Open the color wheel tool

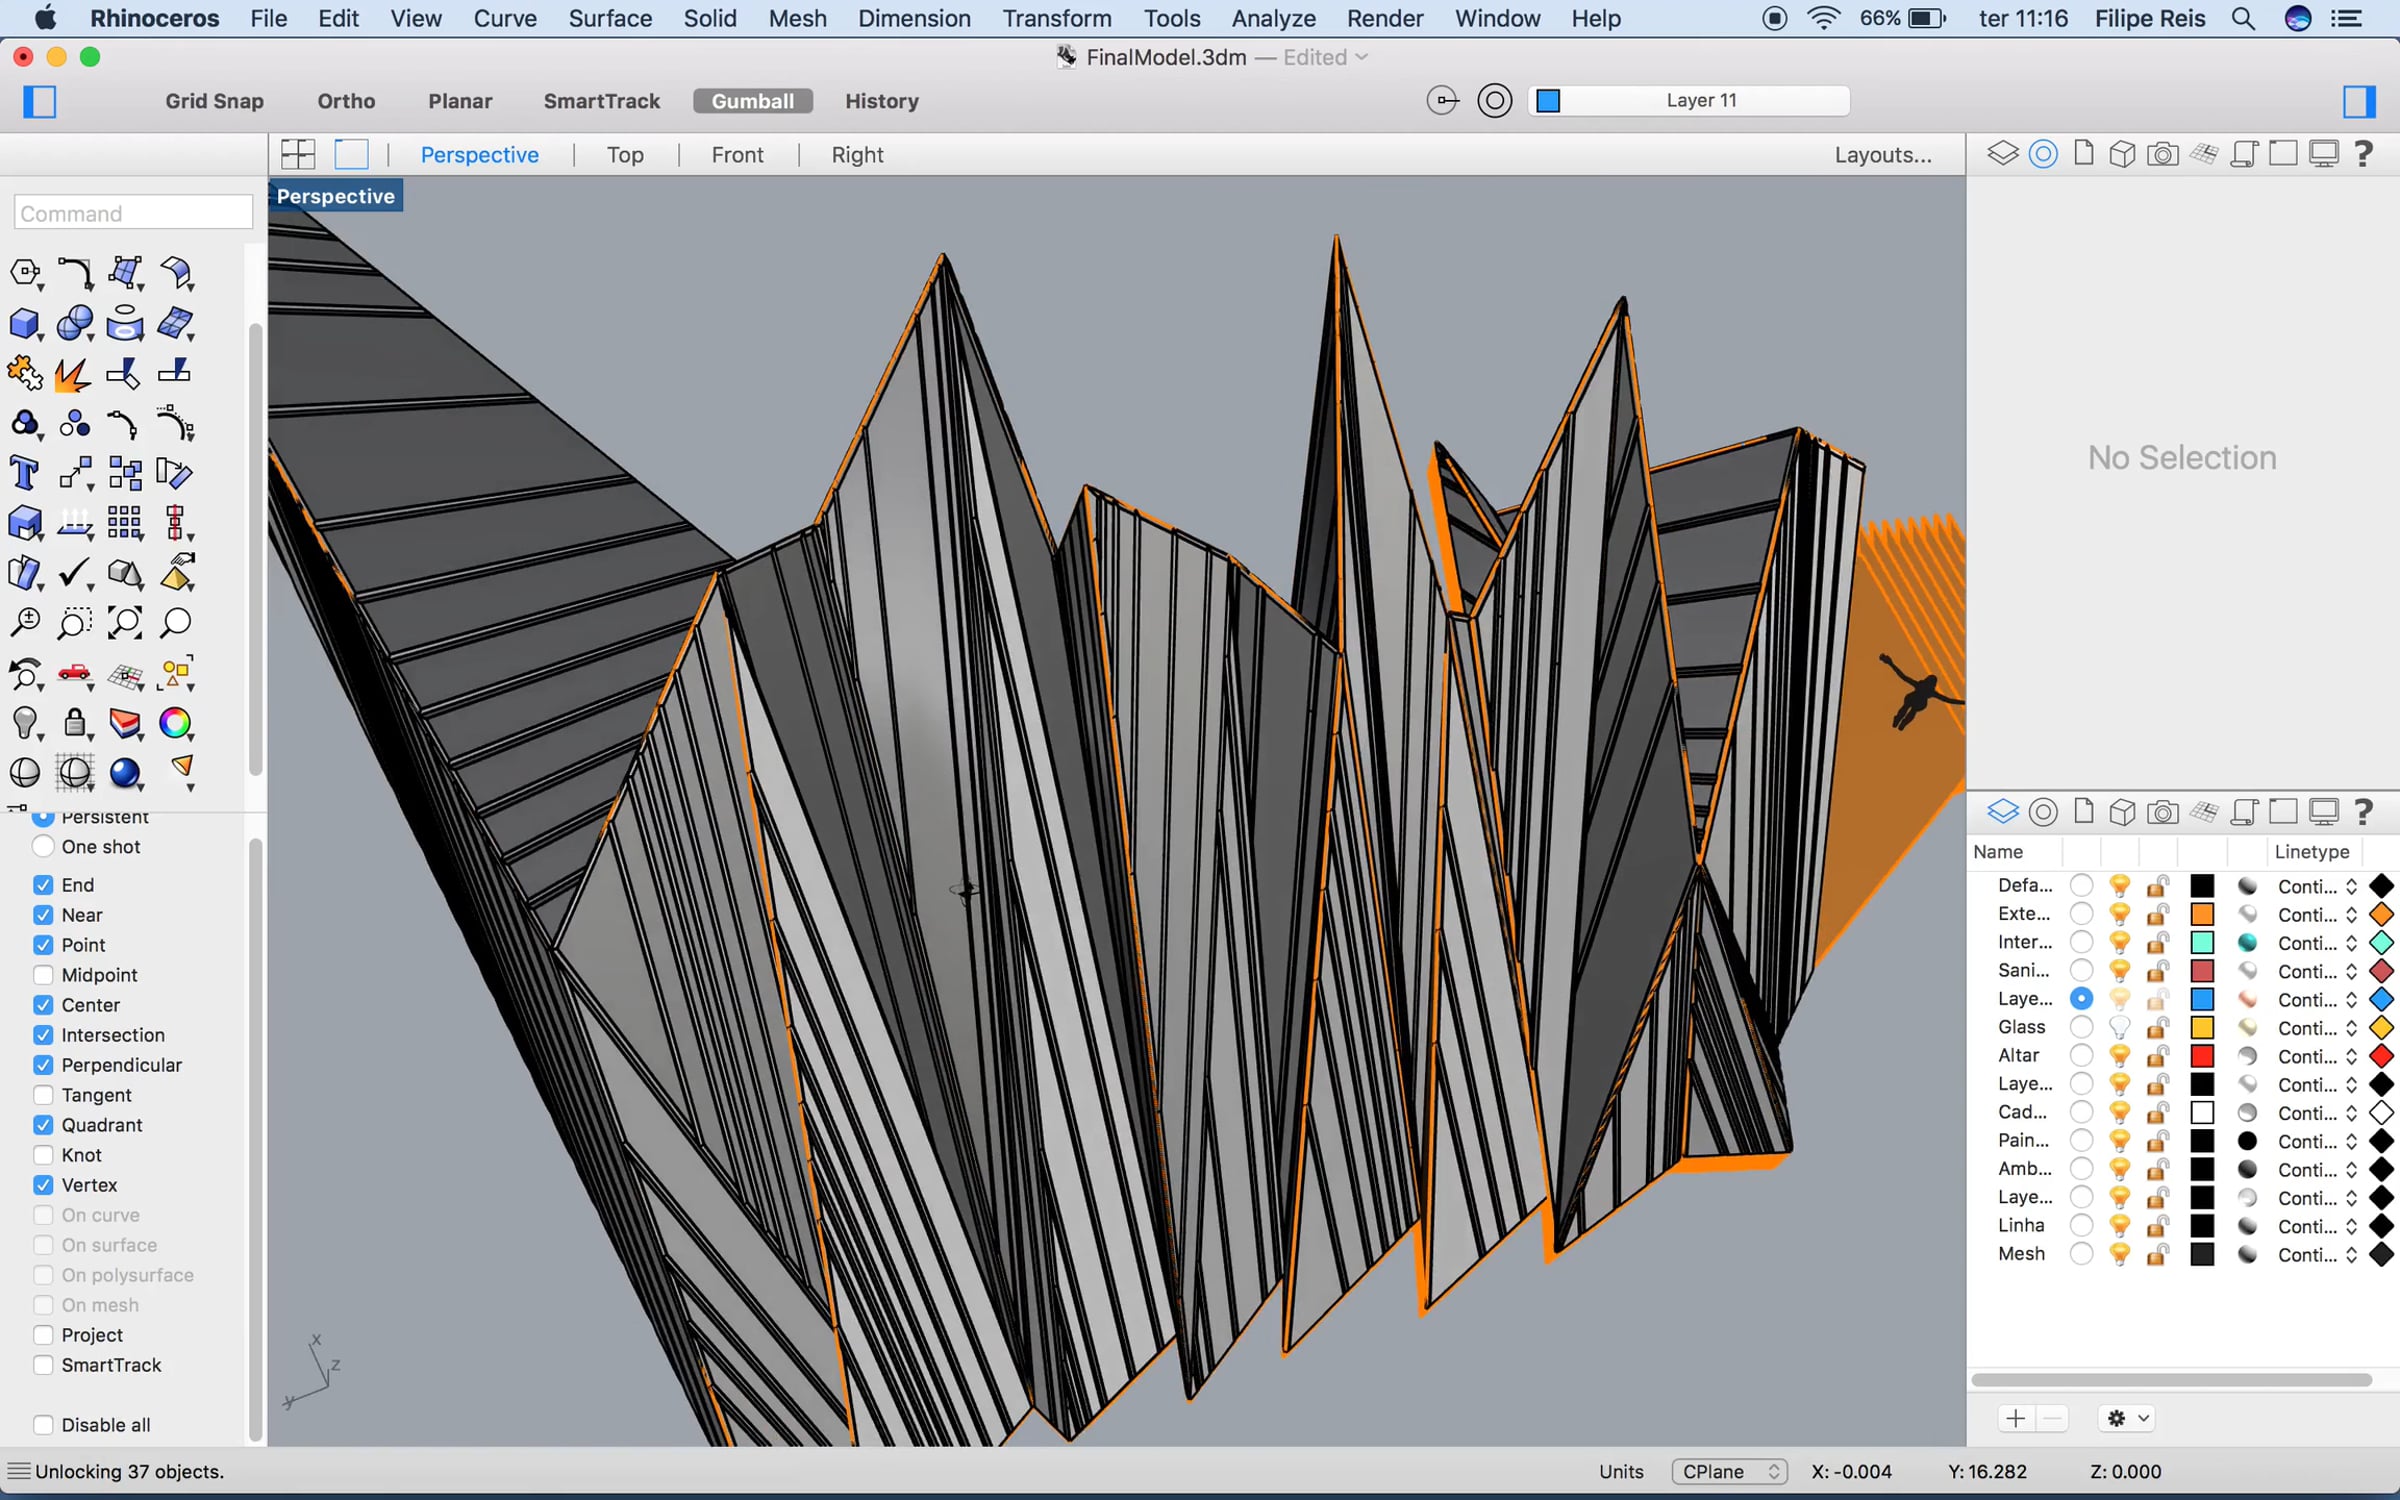tap(175, 722)
